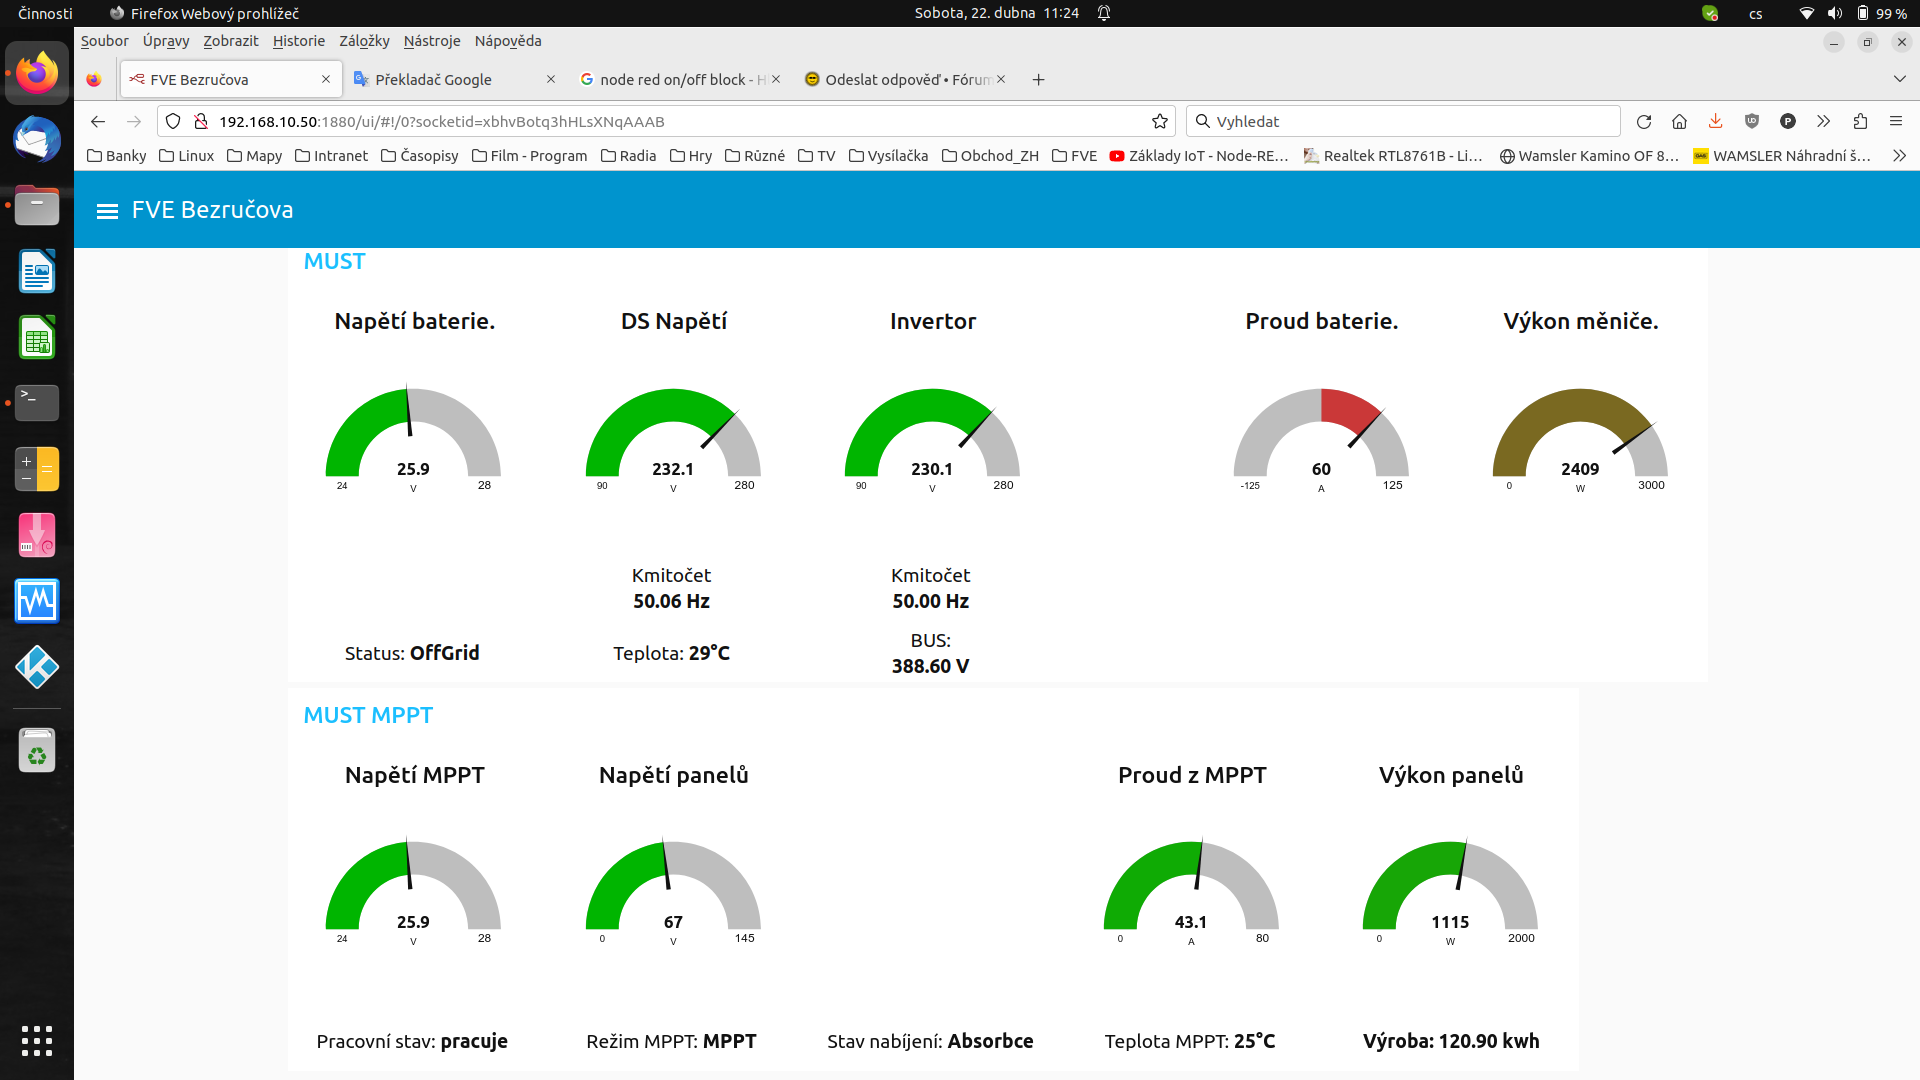Screen dimensions: 1920x1080
Task: Switch to Překladač Google tab
Action: point(433,80)
